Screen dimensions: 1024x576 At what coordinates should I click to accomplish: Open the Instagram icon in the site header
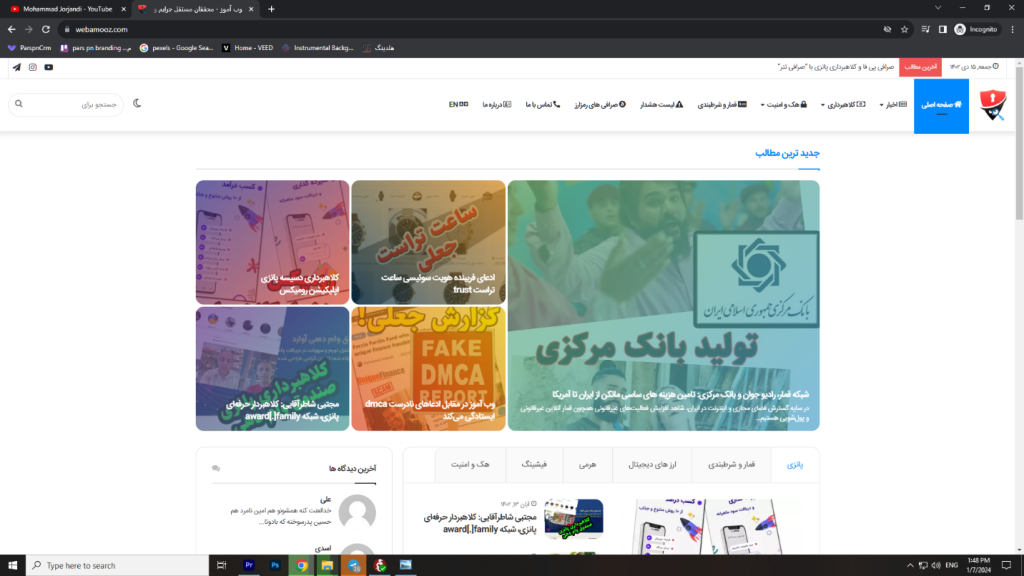32,67
